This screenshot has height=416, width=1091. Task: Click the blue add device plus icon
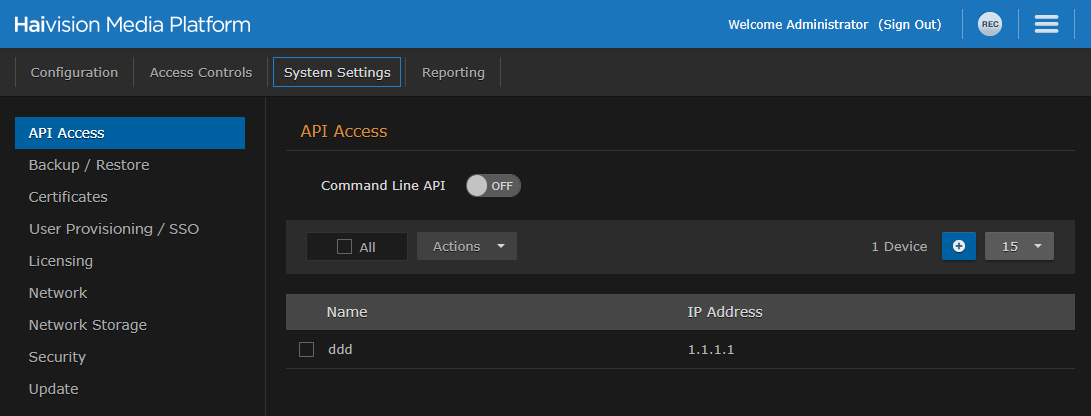[x=958, y=246]
